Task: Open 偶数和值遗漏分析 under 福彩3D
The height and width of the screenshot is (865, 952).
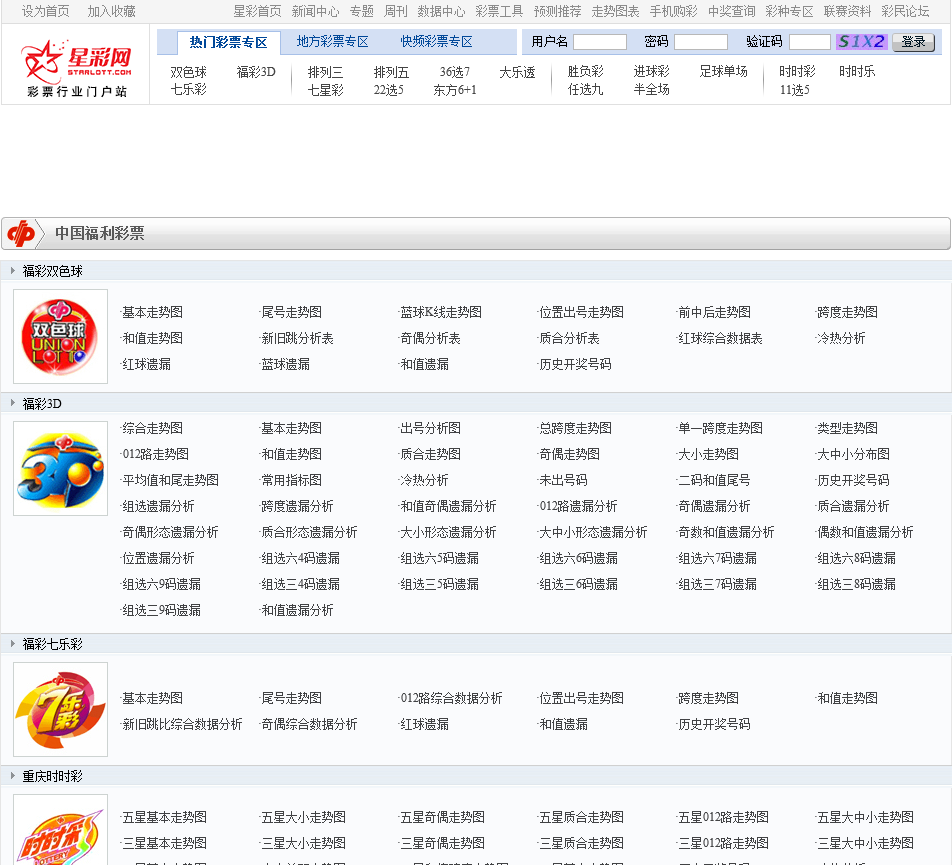Action: tap(865, 532)
